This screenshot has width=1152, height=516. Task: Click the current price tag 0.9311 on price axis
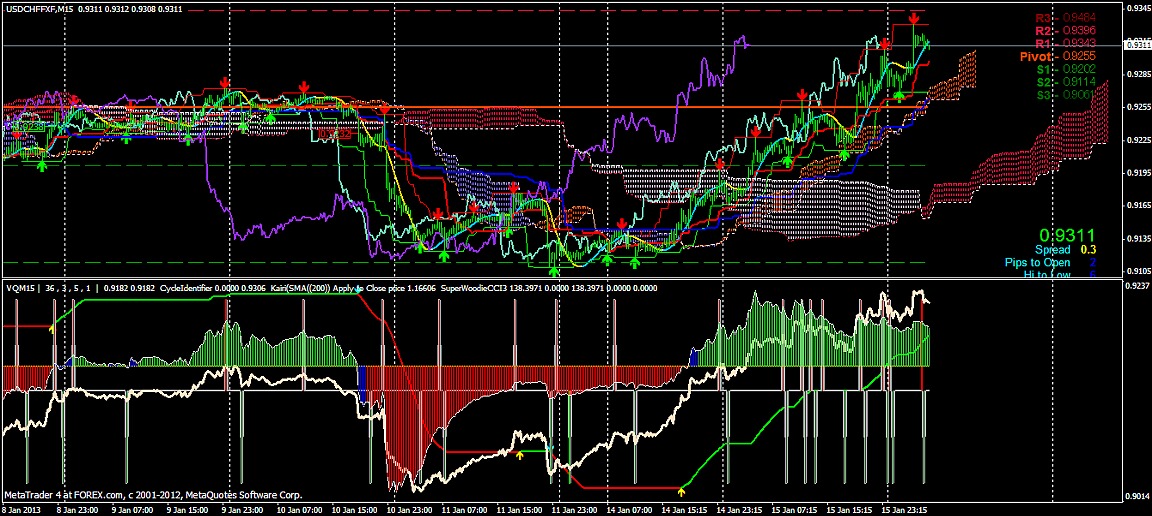(1136, 46)
